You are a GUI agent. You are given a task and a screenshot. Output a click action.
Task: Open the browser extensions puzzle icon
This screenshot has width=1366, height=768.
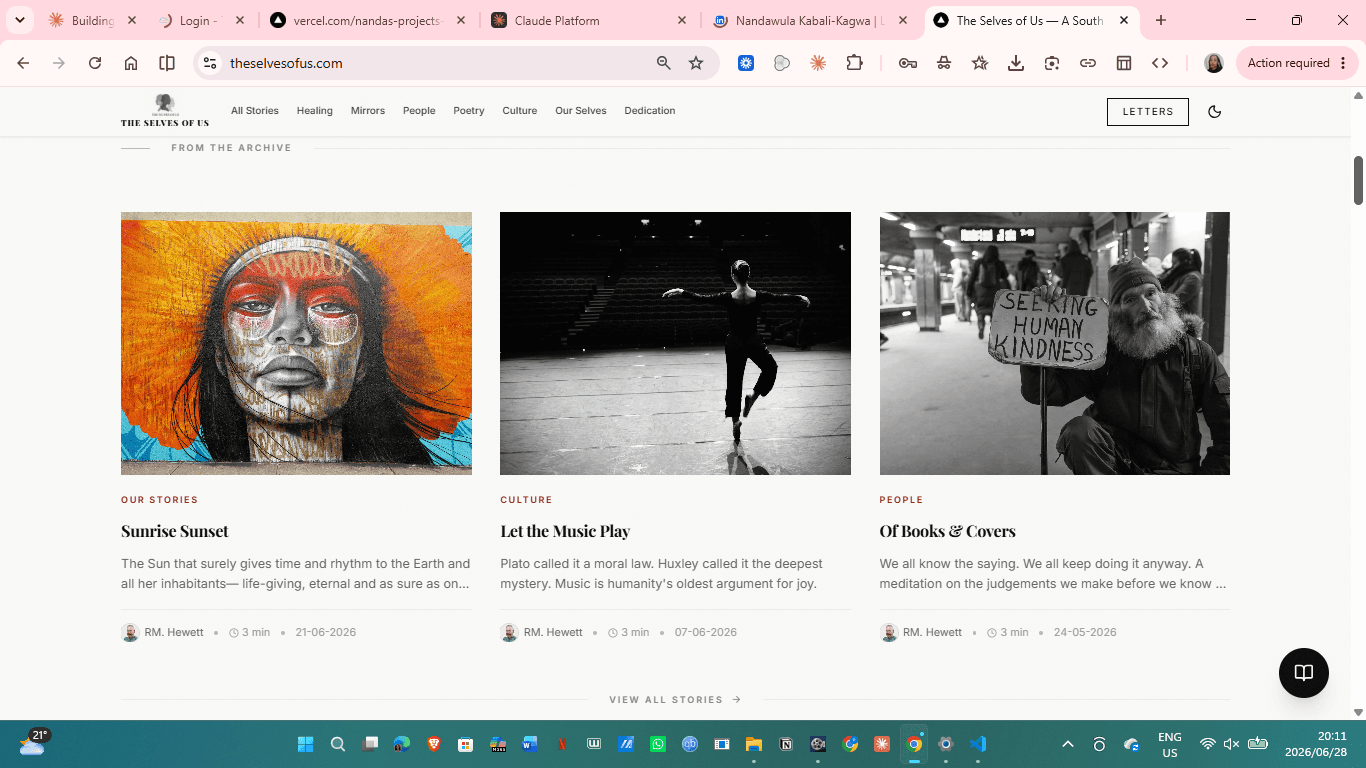click(854, 63)
